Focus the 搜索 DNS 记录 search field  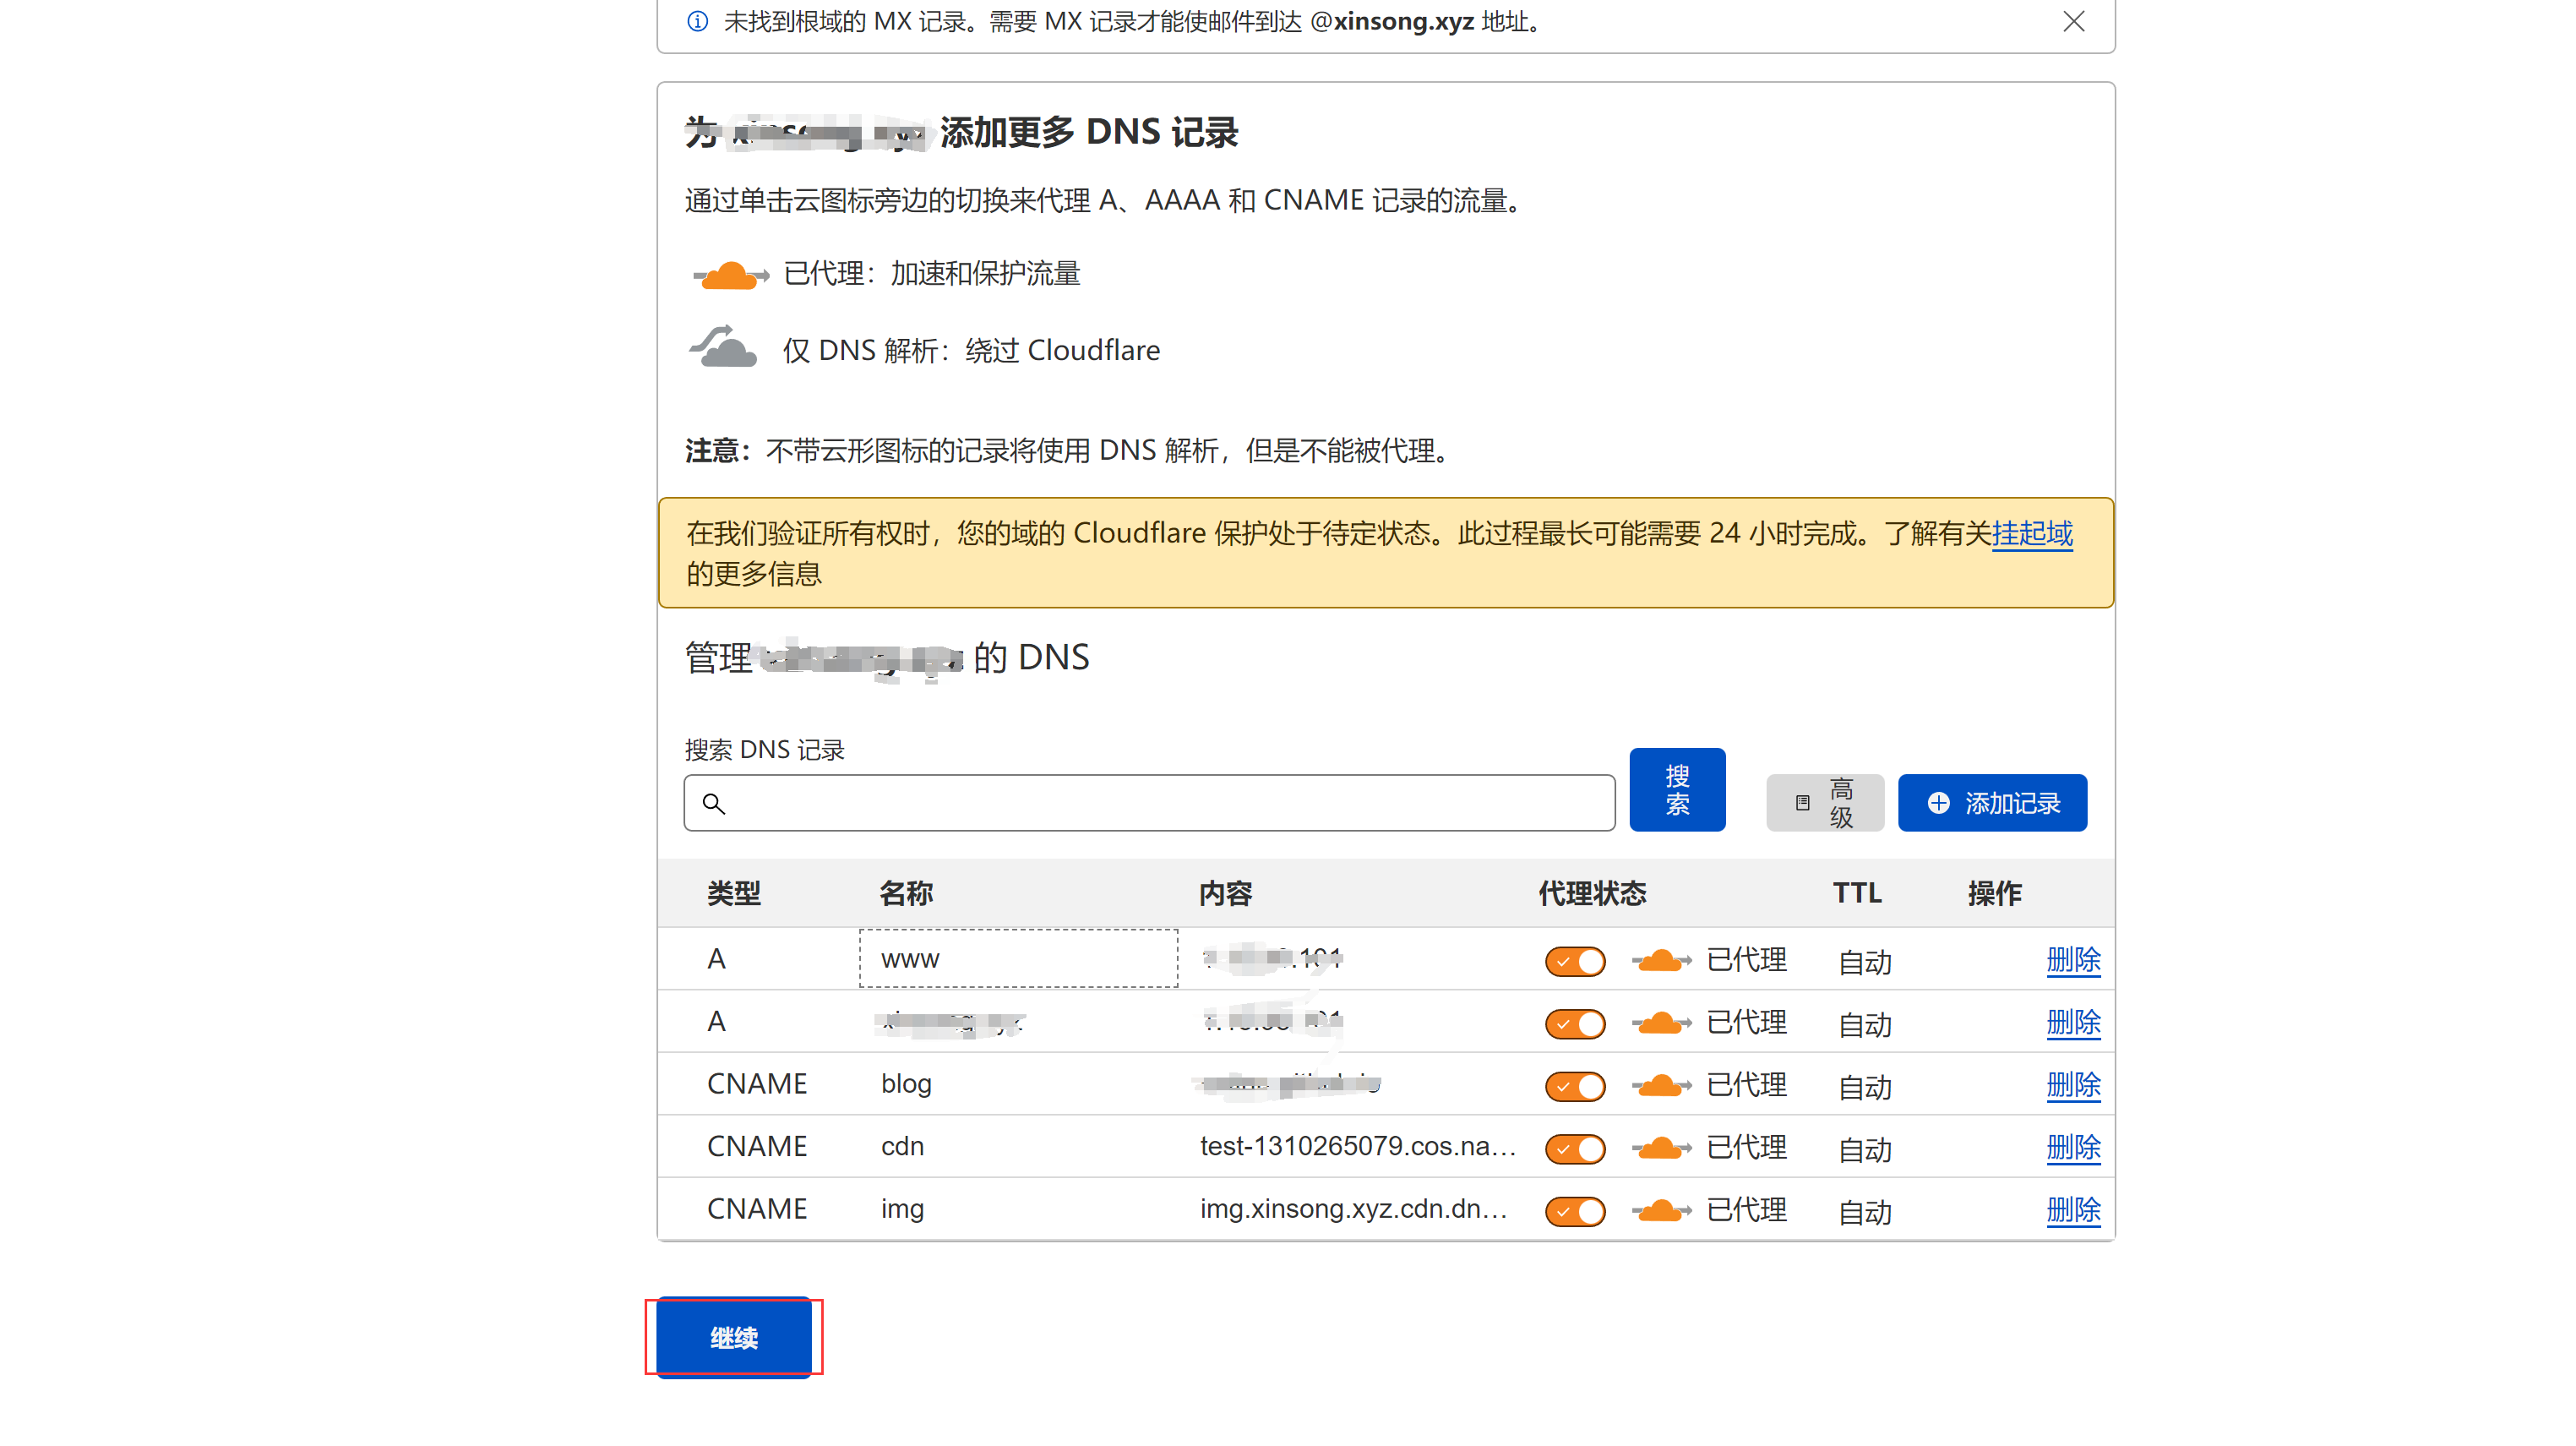pos(1149,802)
